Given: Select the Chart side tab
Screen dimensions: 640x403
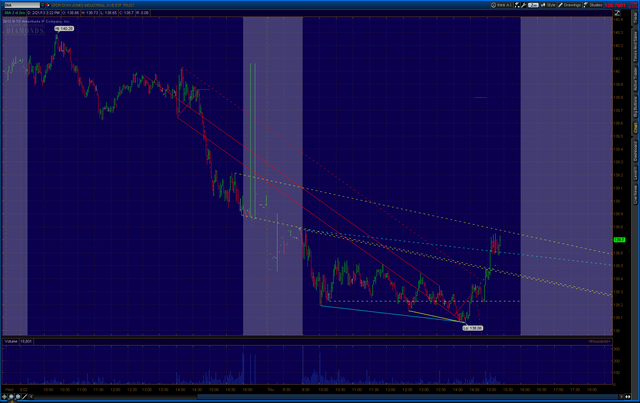Looking at the screenshot, I should point(635,128).
